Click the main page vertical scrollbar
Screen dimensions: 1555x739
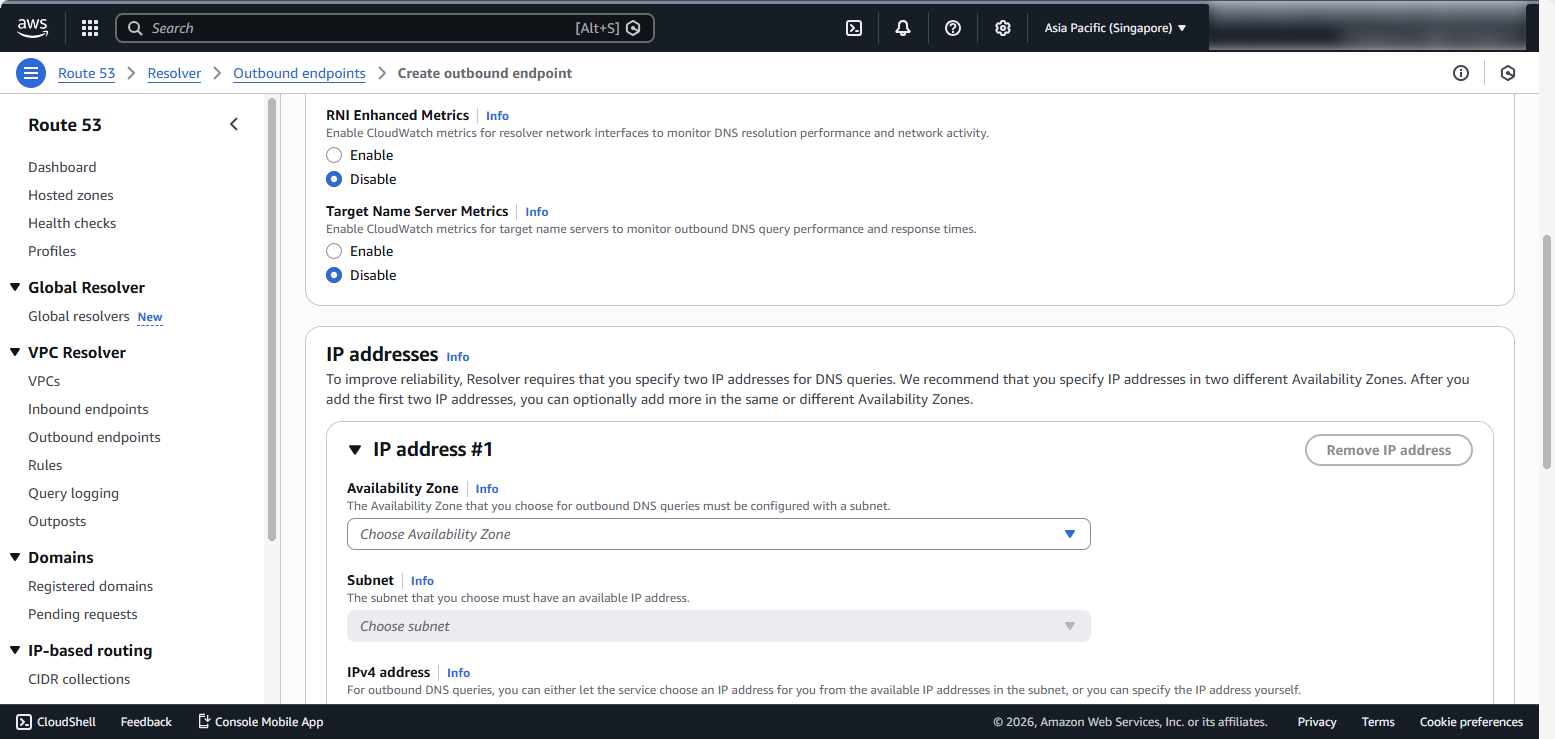[x=1547, y=350]
